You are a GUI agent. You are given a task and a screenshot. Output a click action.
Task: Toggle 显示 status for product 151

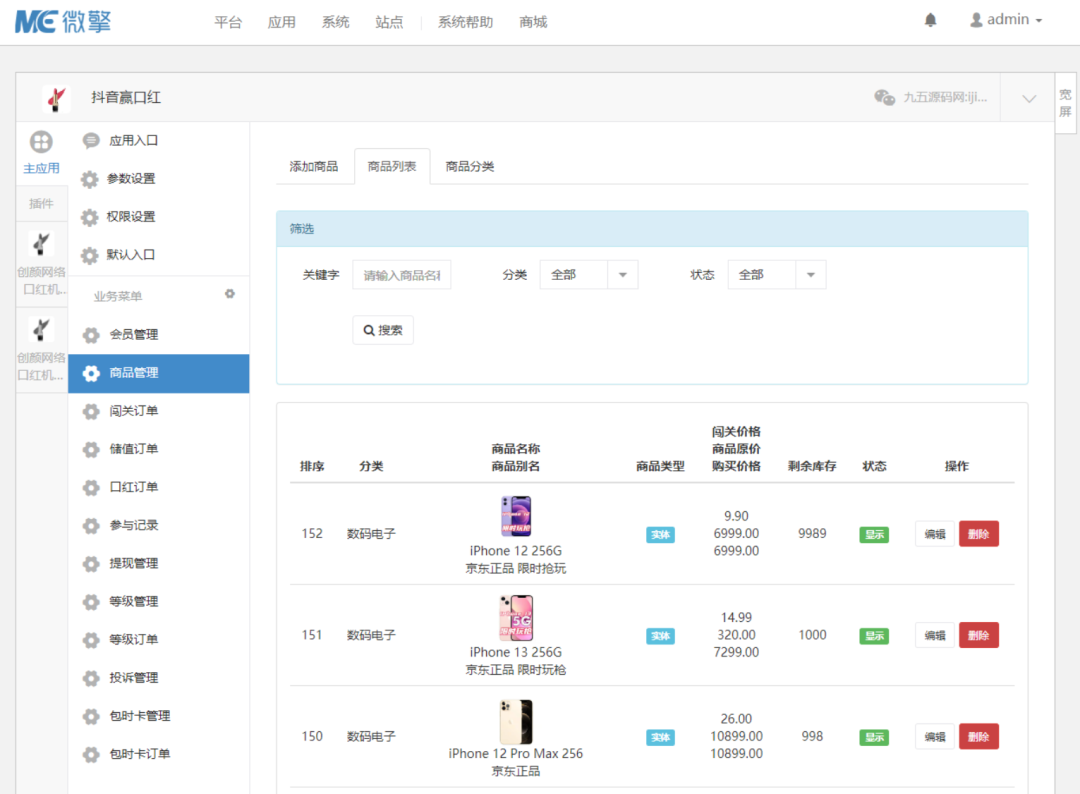coord(874,636)
